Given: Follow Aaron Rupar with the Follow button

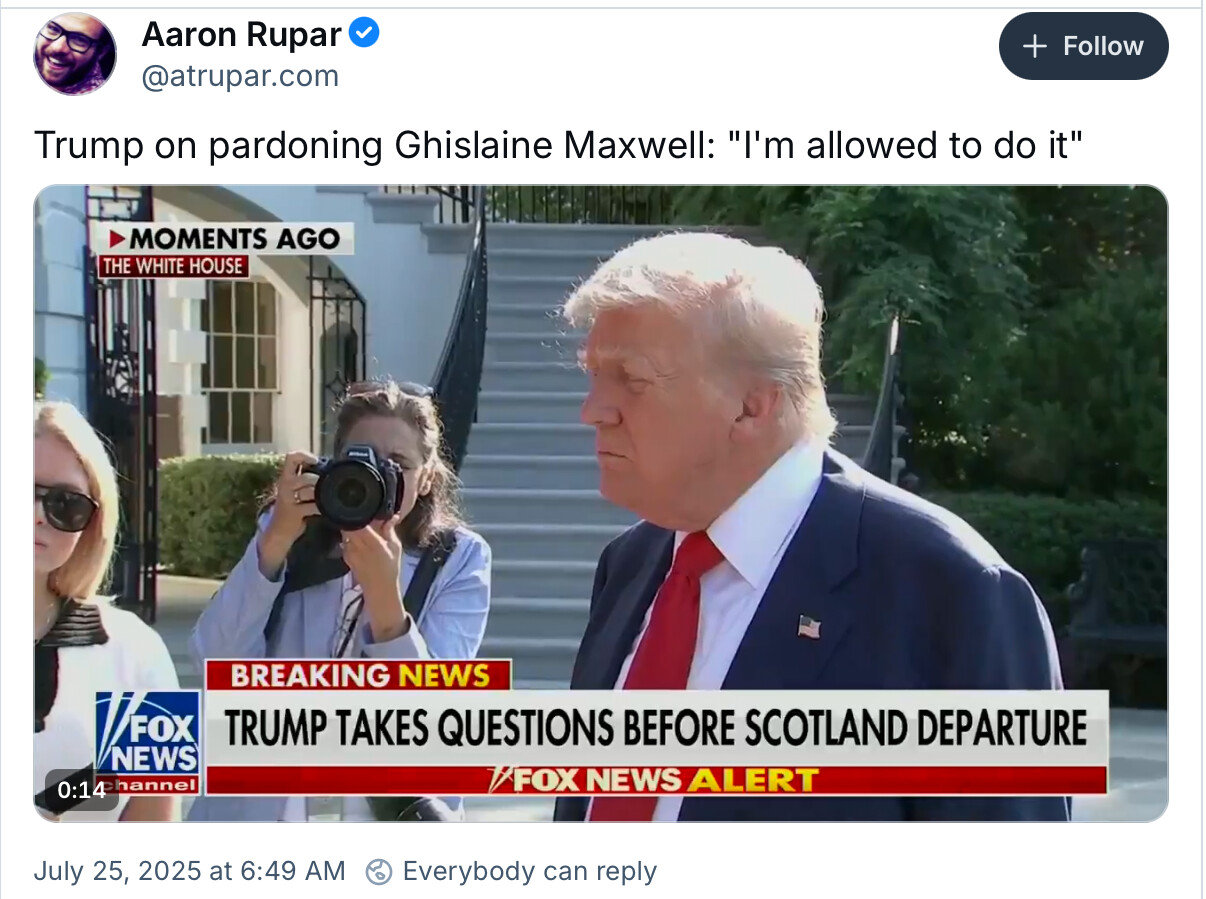Looking at the screenshot, I should [1084, 46].
